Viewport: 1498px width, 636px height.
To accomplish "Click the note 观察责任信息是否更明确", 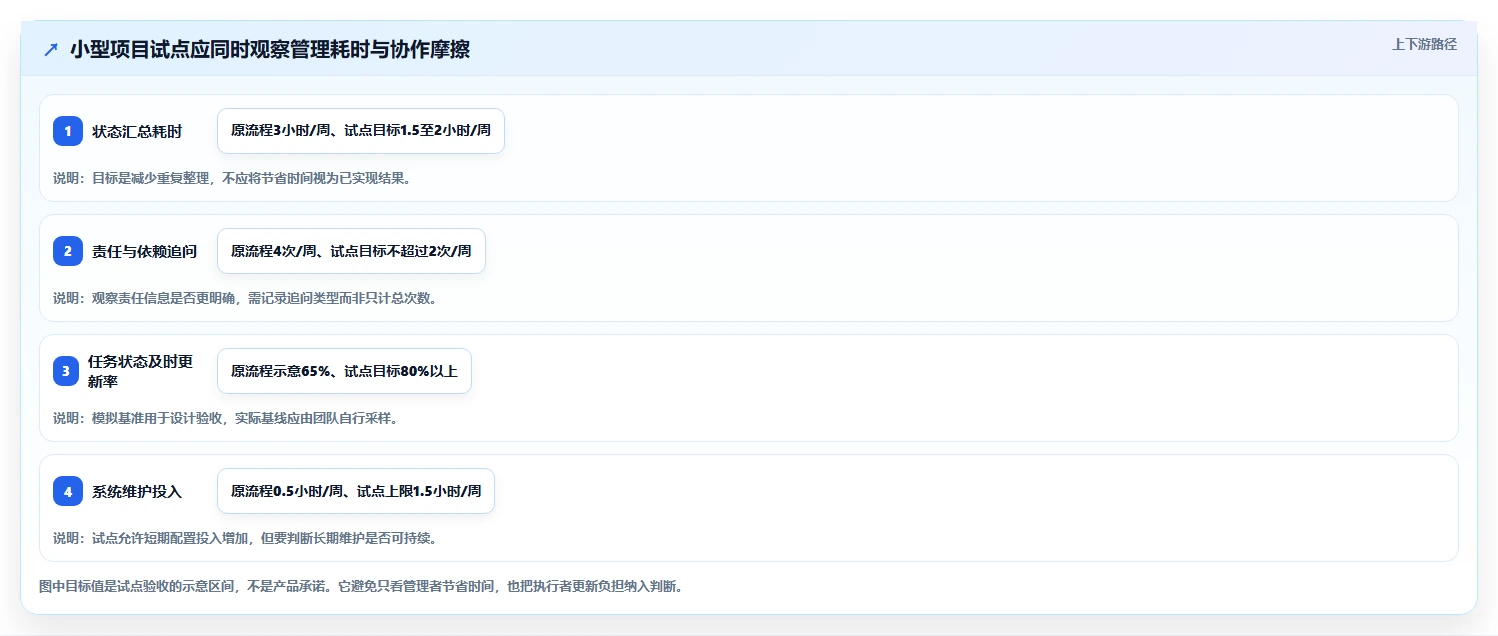I will 245,298.
